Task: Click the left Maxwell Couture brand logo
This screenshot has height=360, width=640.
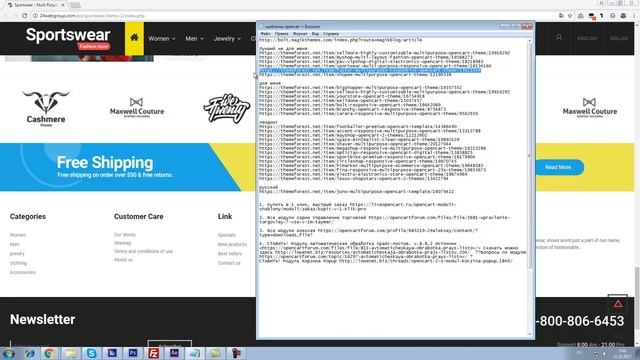Action: point(137,108)
